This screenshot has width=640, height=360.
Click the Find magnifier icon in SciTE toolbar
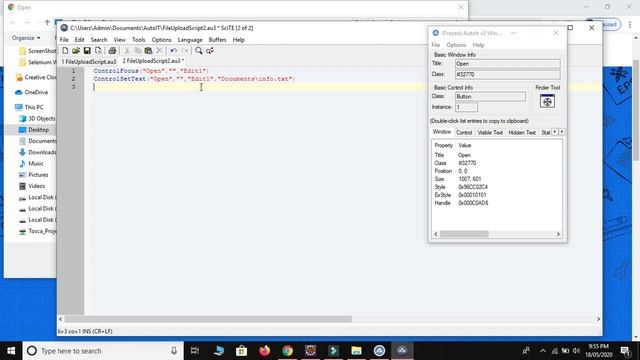(x=198, y=51)
